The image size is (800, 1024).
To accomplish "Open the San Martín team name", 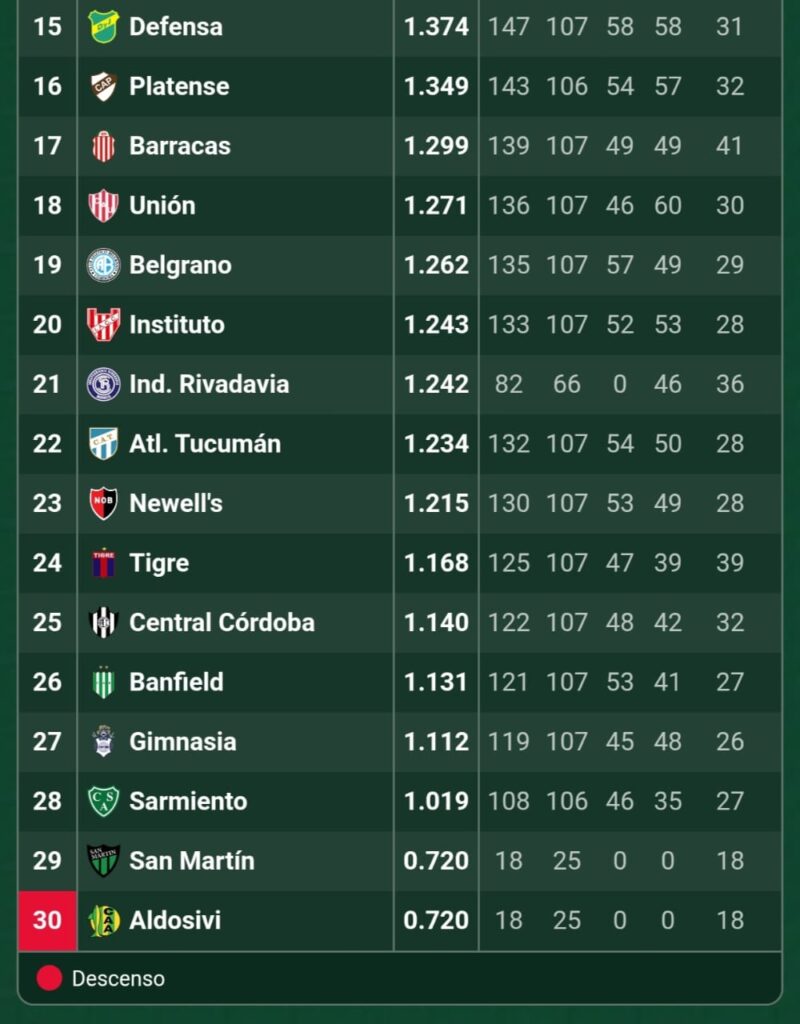I will (192, 861).
